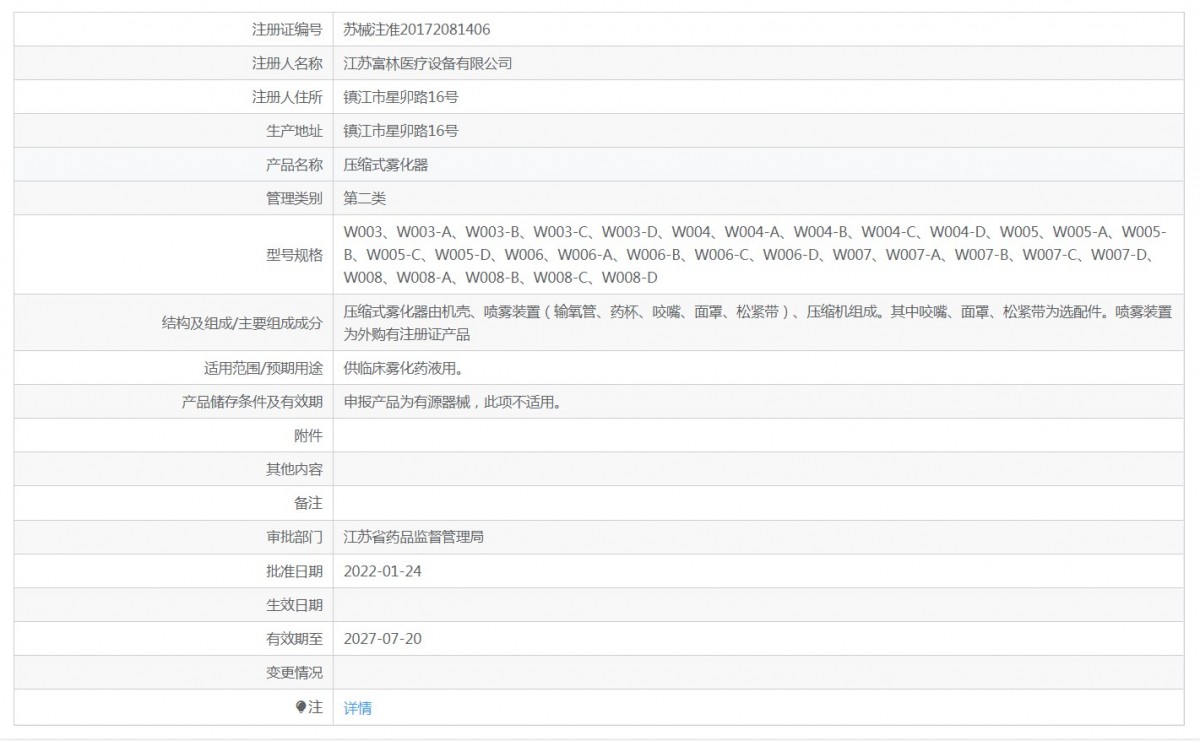Click the model list starting with W003
The width and height of the screenshot is (1200, 741).
click(x=755, y=254)
